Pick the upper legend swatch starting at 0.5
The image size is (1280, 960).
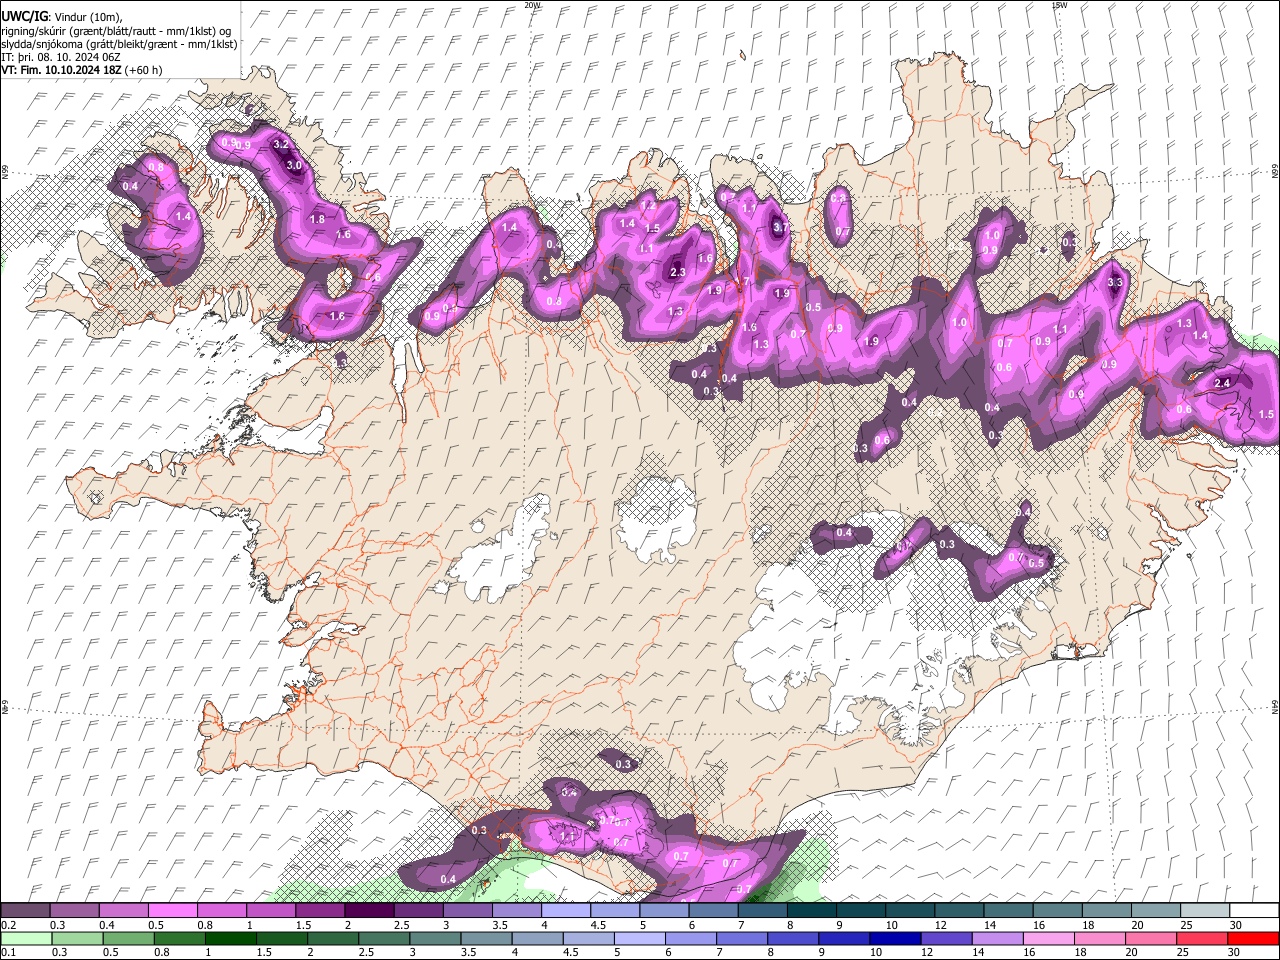tap(173, 911)
